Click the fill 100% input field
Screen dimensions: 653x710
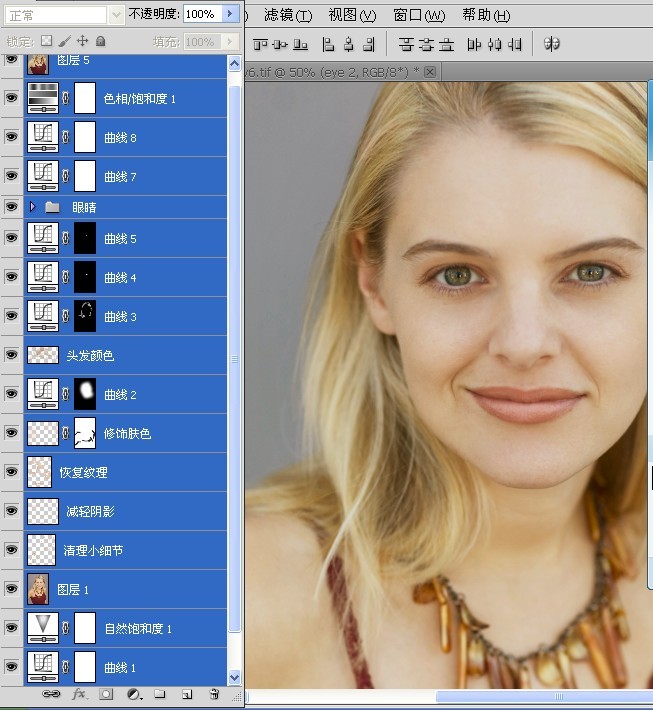click(x=202, y=42)
